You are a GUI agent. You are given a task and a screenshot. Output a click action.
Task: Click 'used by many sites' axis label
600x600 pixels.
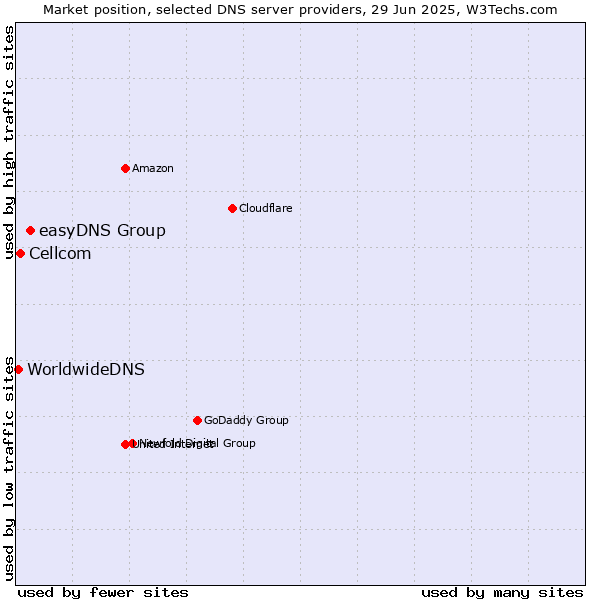pyautogui.click(x=502, y=593)
